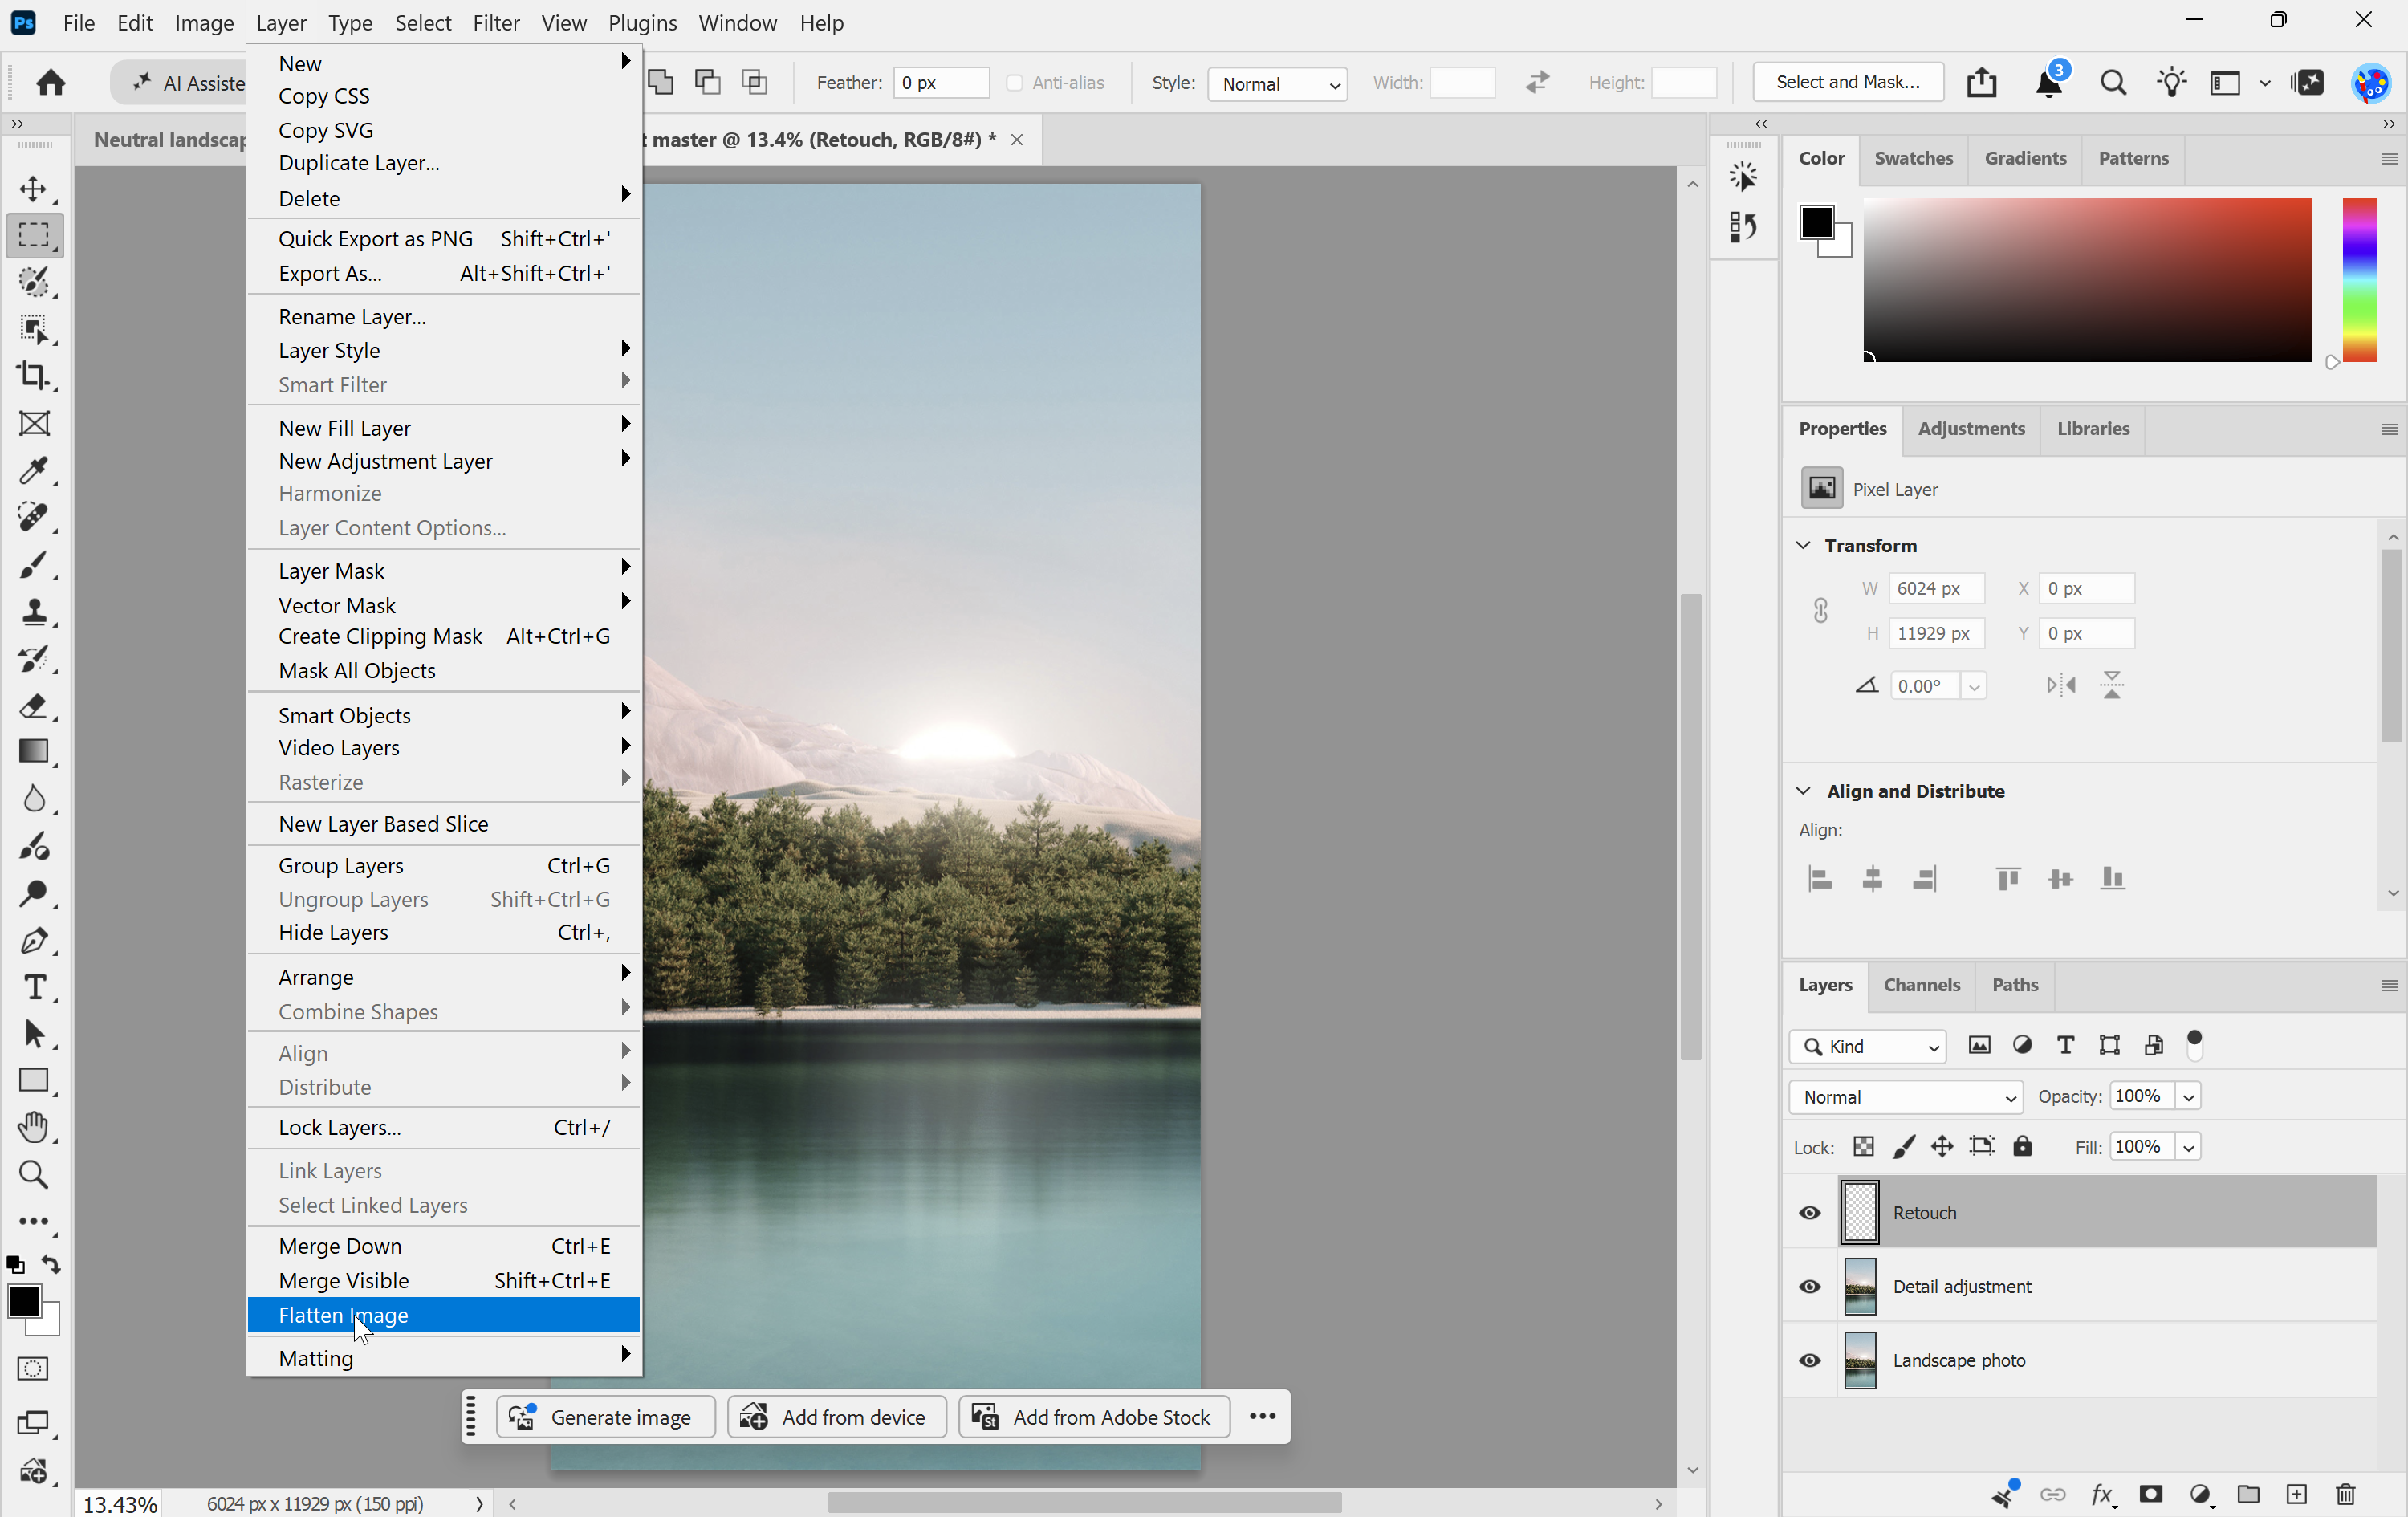Screen dimensions: 2408x1517
Task: Open the Filter menu
Action: (496, 22)
